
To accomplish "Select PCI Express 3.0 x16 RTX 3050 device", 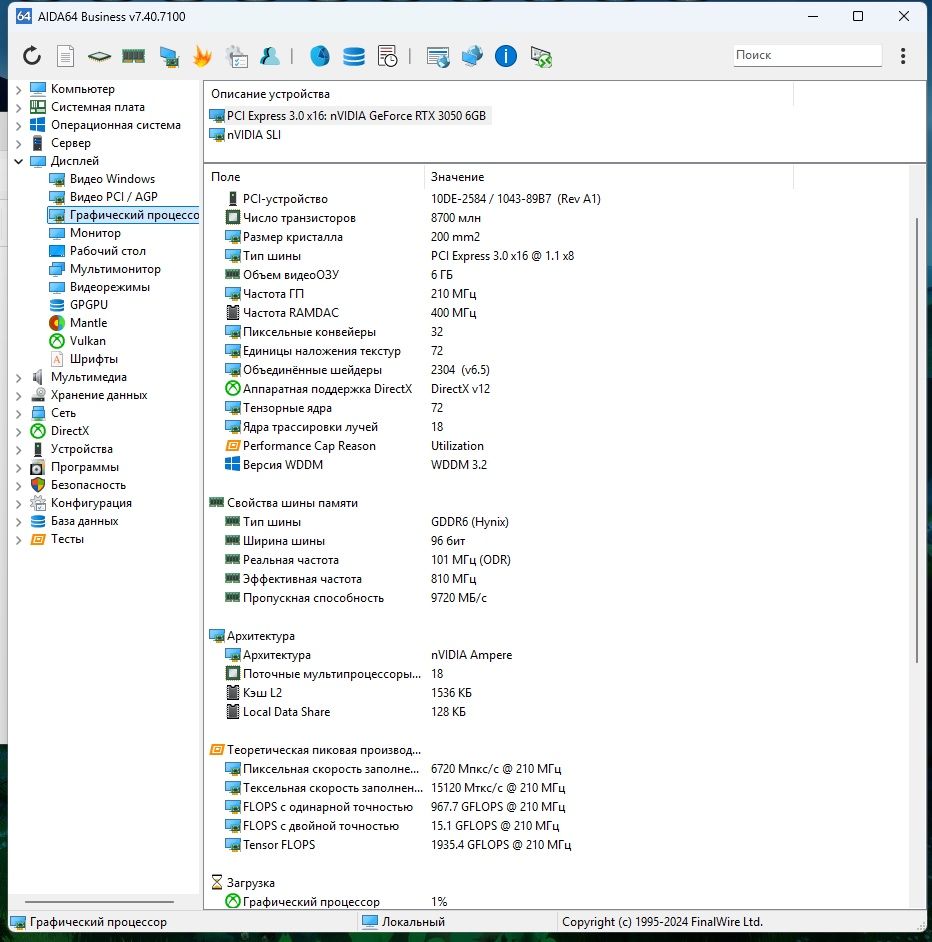I will coord(349,115).
